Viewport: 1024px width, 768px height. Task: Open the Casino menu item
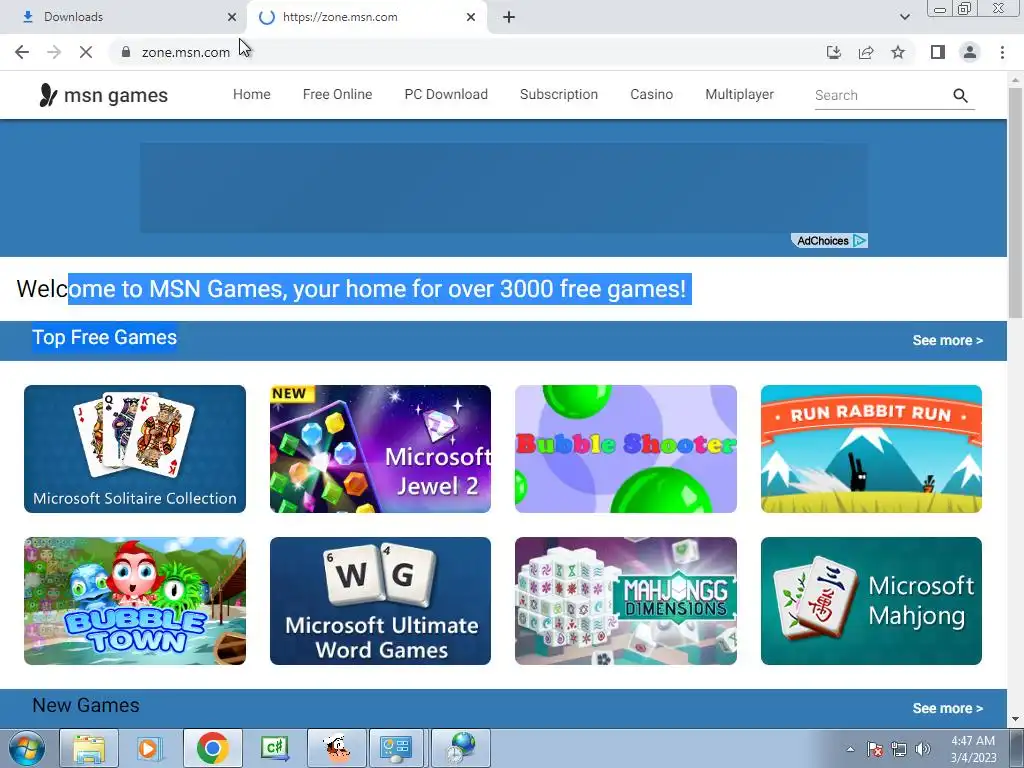coord(651,94)
